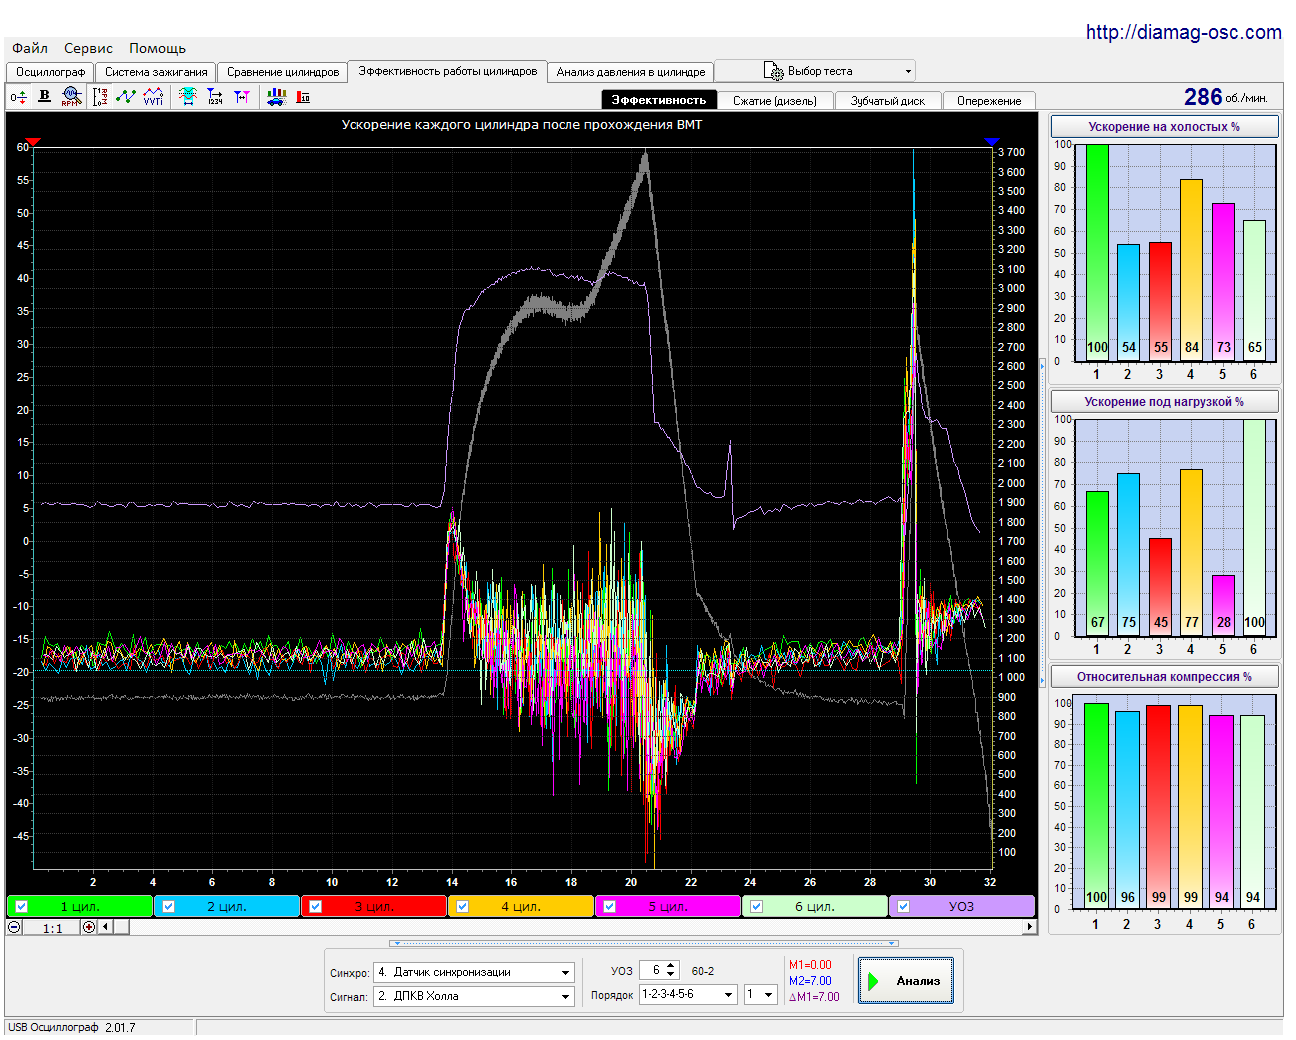Toggle the УОЗ checkbox
The image size is (1296, 1040).
coord(904,907)
